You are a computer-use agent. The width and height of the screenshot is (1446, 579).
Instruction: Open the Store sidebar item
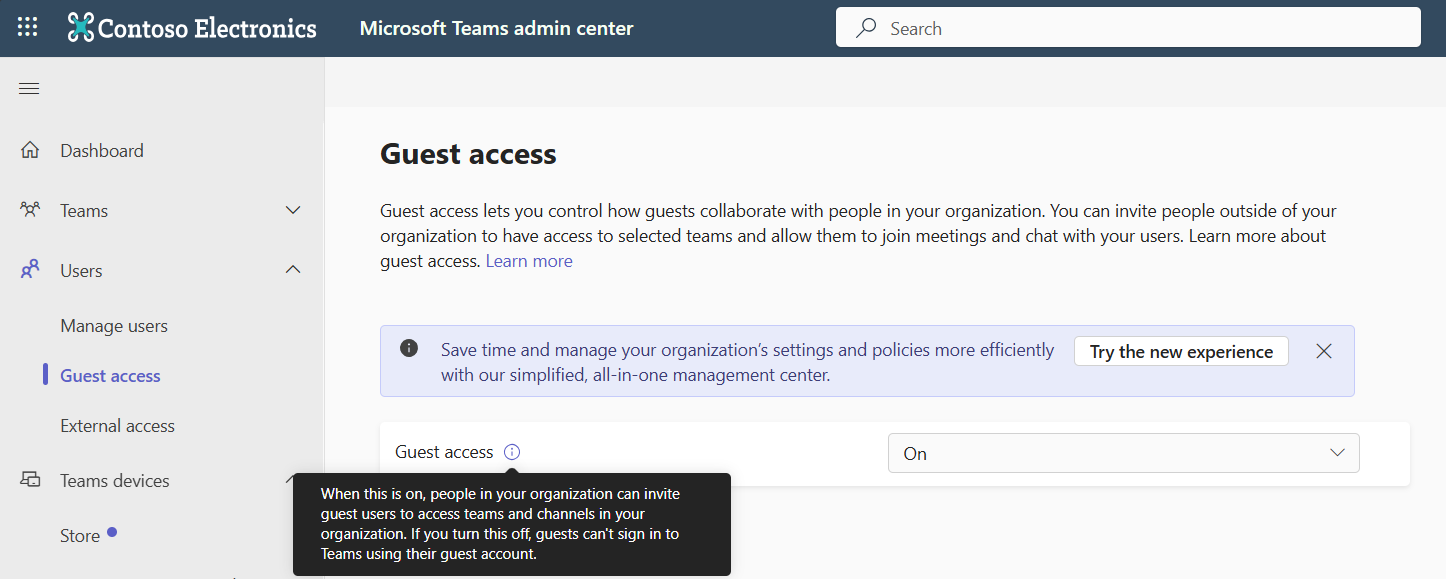[x=80, y=536]
